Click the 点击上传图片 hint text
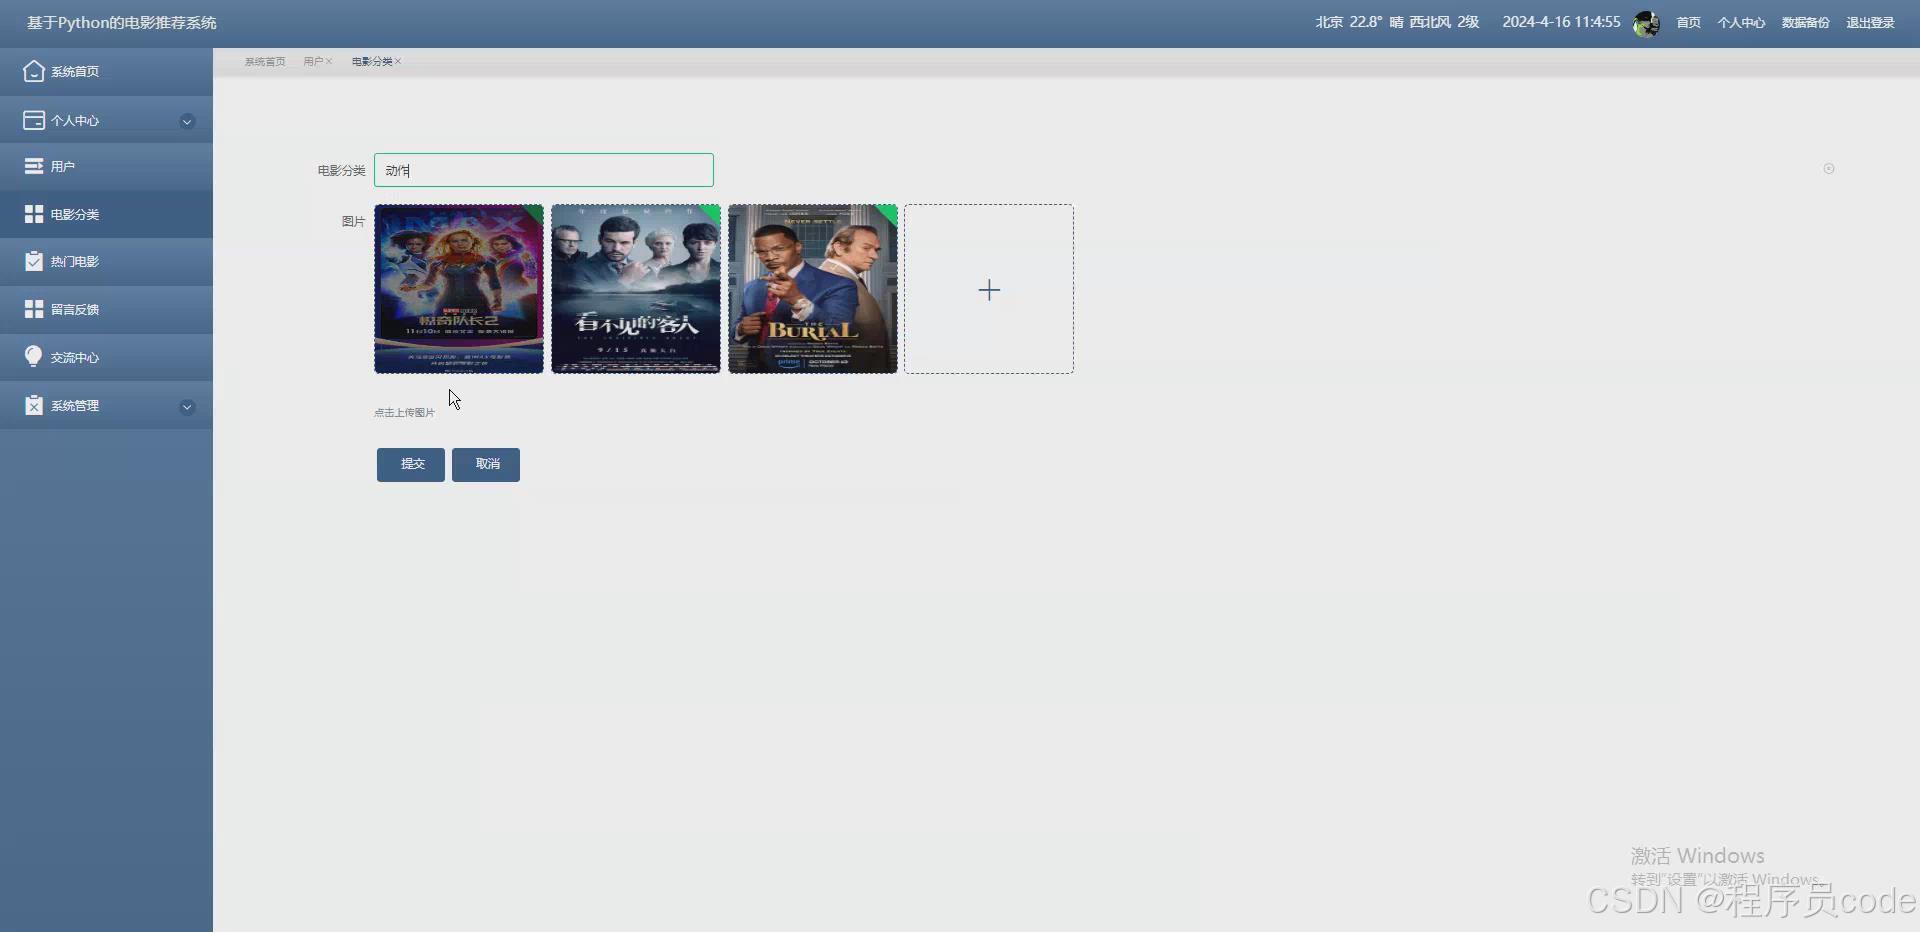The image size is (1920, 932). [404, 413]
